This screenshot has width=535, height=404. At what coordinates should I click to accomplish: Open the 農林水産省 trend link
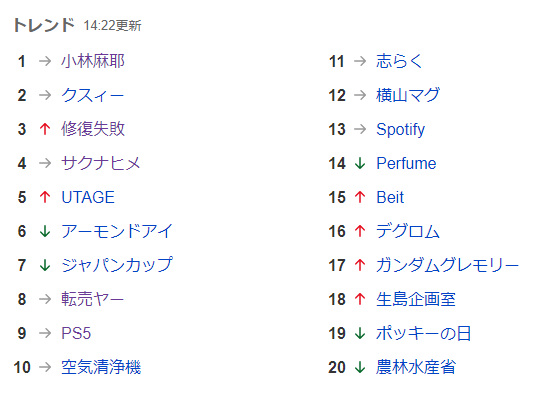pyautogui.click(x=416, y=367)
